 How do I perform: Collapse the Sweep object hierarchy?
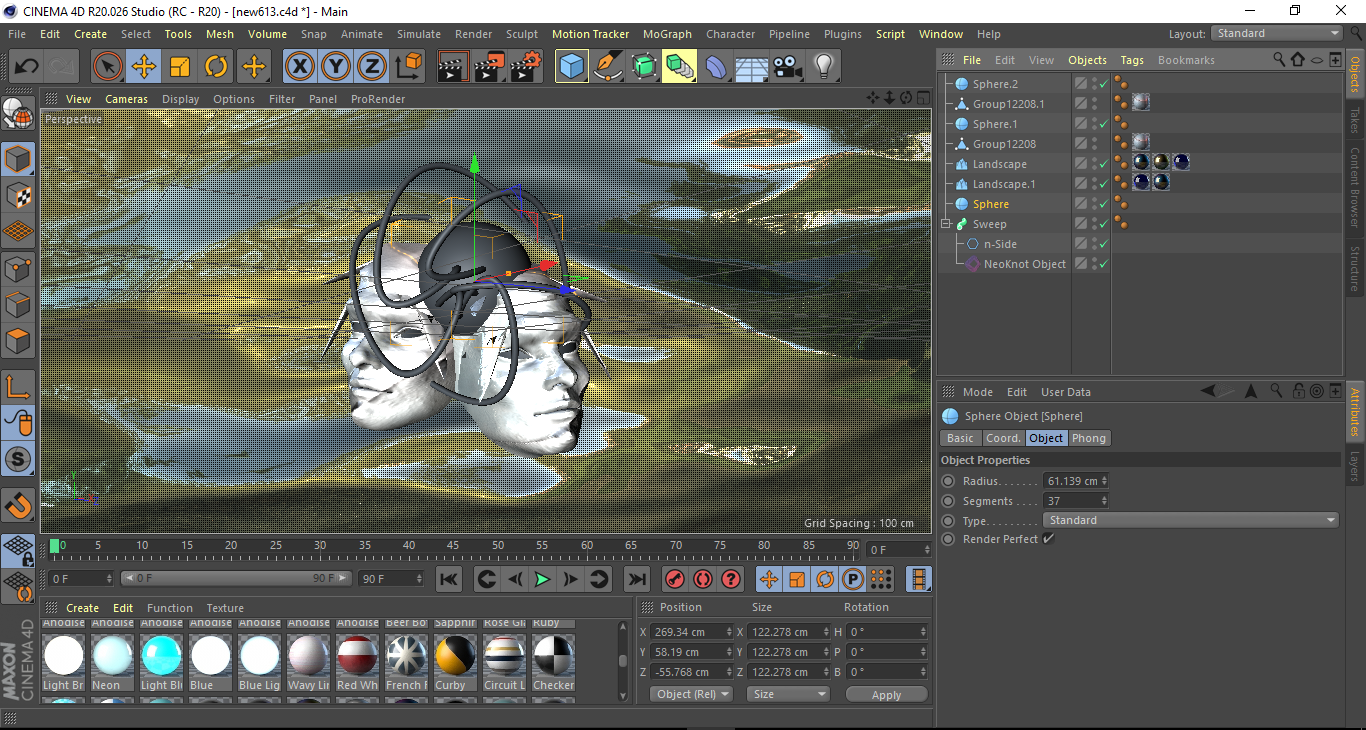point(946,224)
